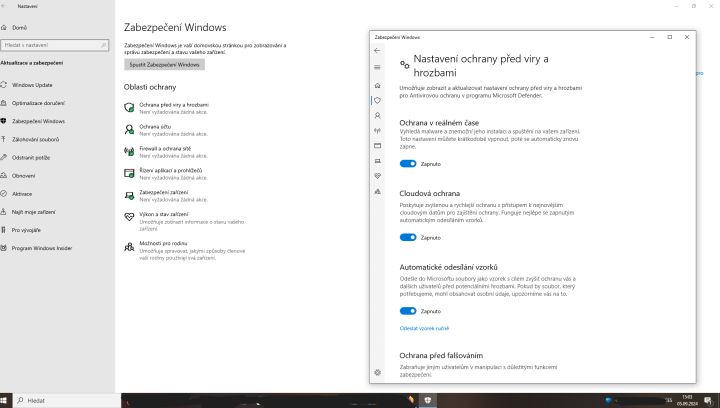This screenshot has height=408, width=720.
Task: Click the shield icon for Ochrana před viry
Action: [129, 107]
